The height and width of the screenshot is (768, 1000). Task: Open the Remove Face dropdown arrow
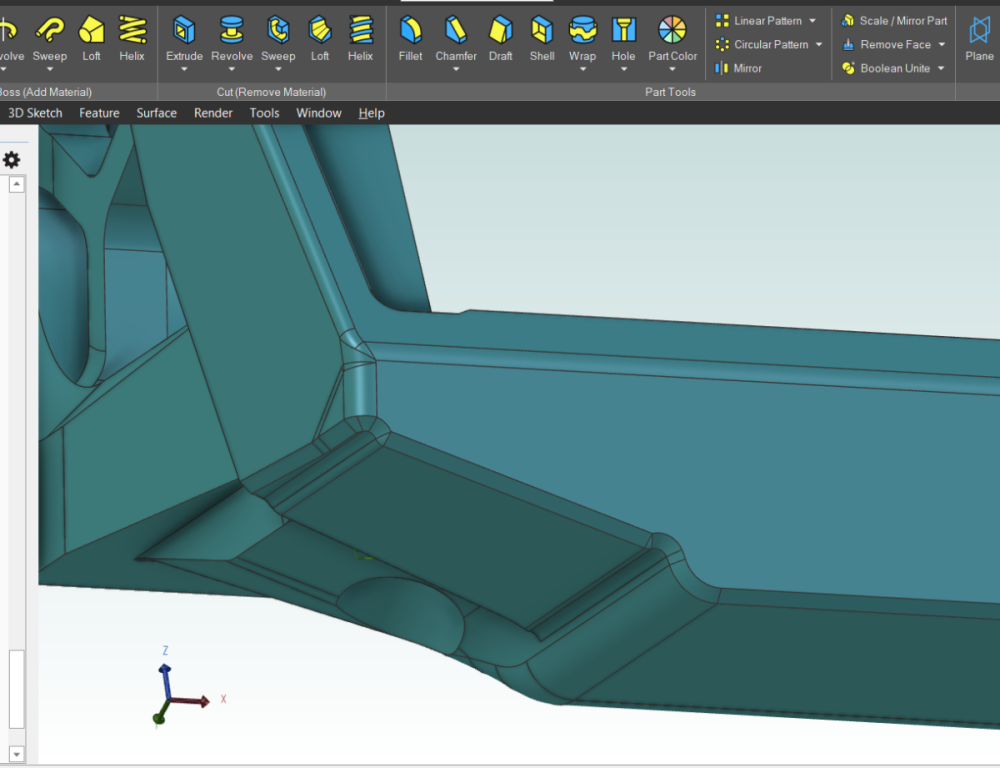point(941,44)
